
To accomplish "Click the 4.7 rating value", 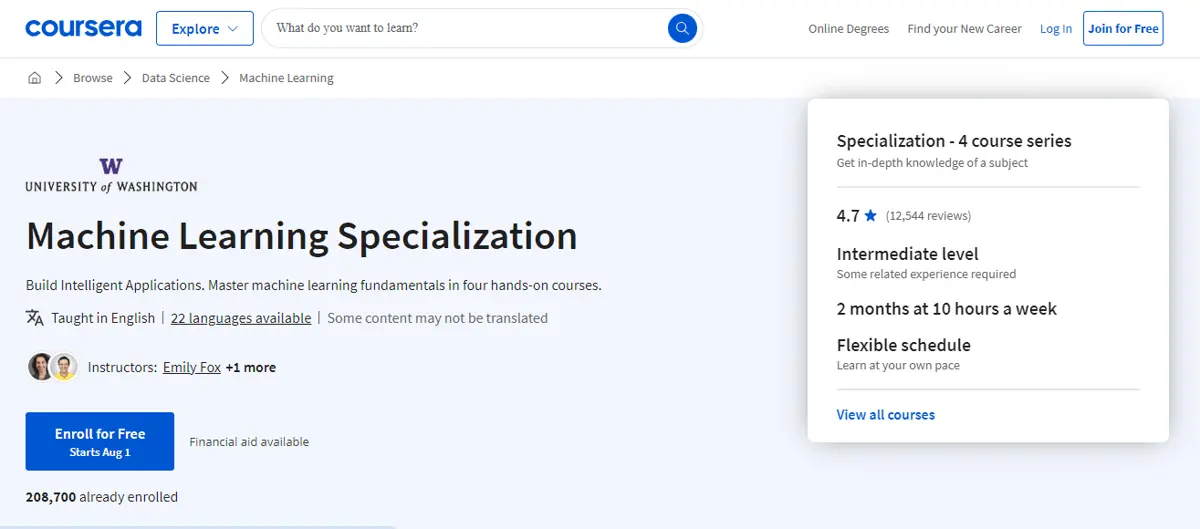I will [848, 215].
